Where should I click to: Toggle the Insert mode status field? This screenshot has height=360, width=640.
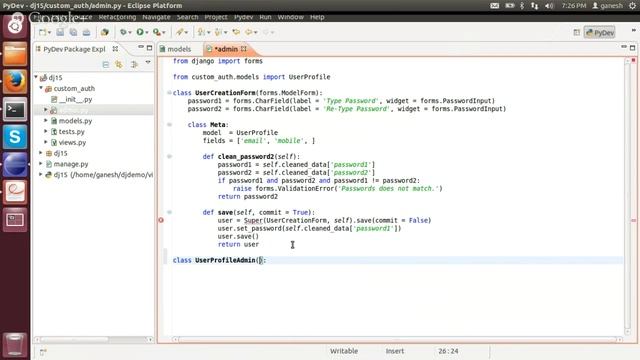click(x=395, y=351)
